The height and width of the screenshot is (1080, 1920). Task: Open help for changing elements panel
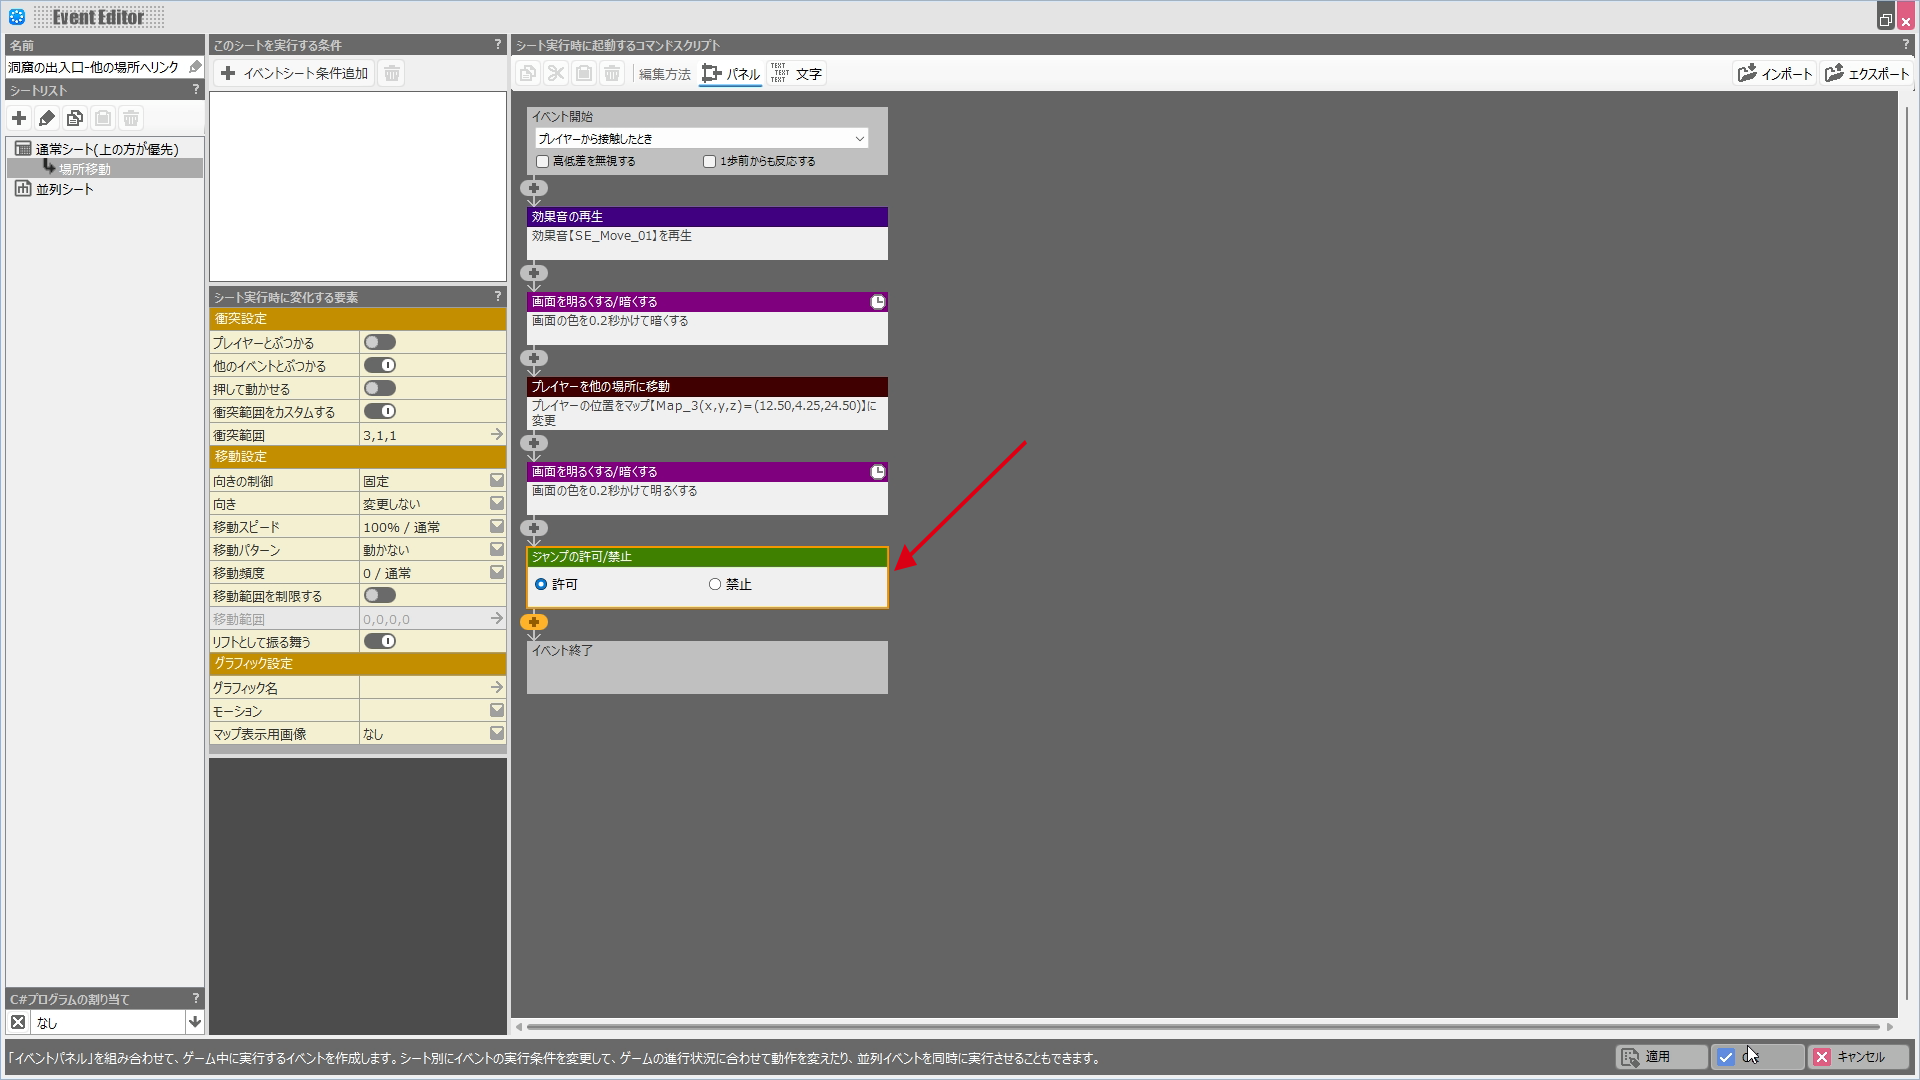coord(497,297)
